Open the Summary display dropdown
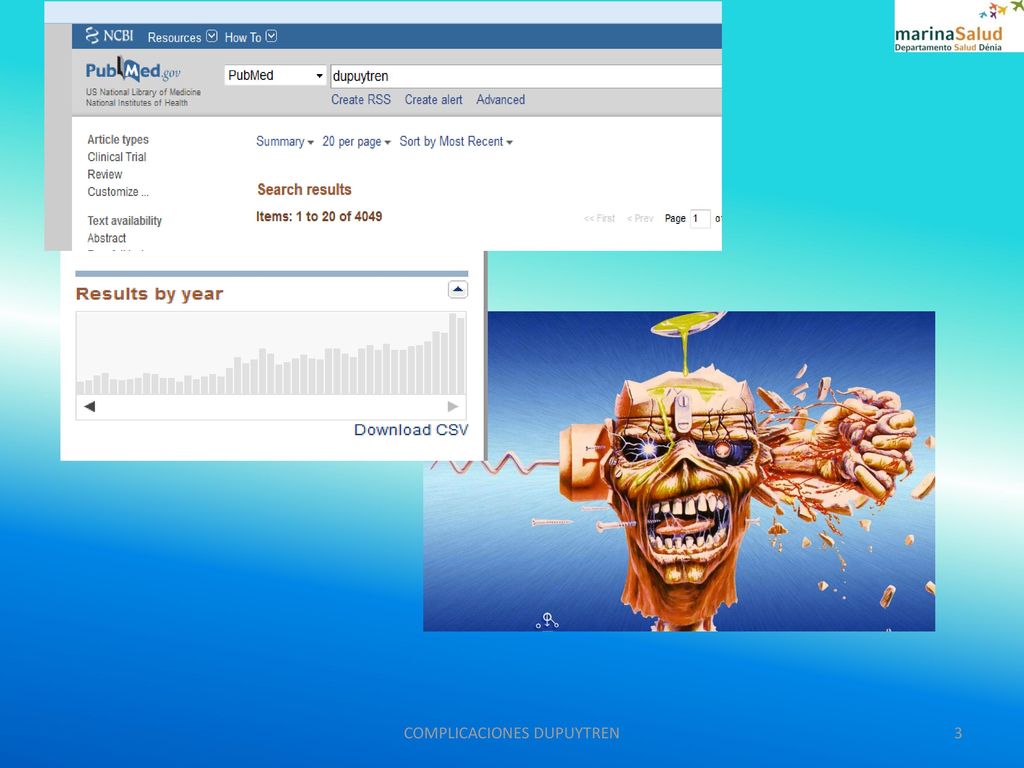 (285, 142)
